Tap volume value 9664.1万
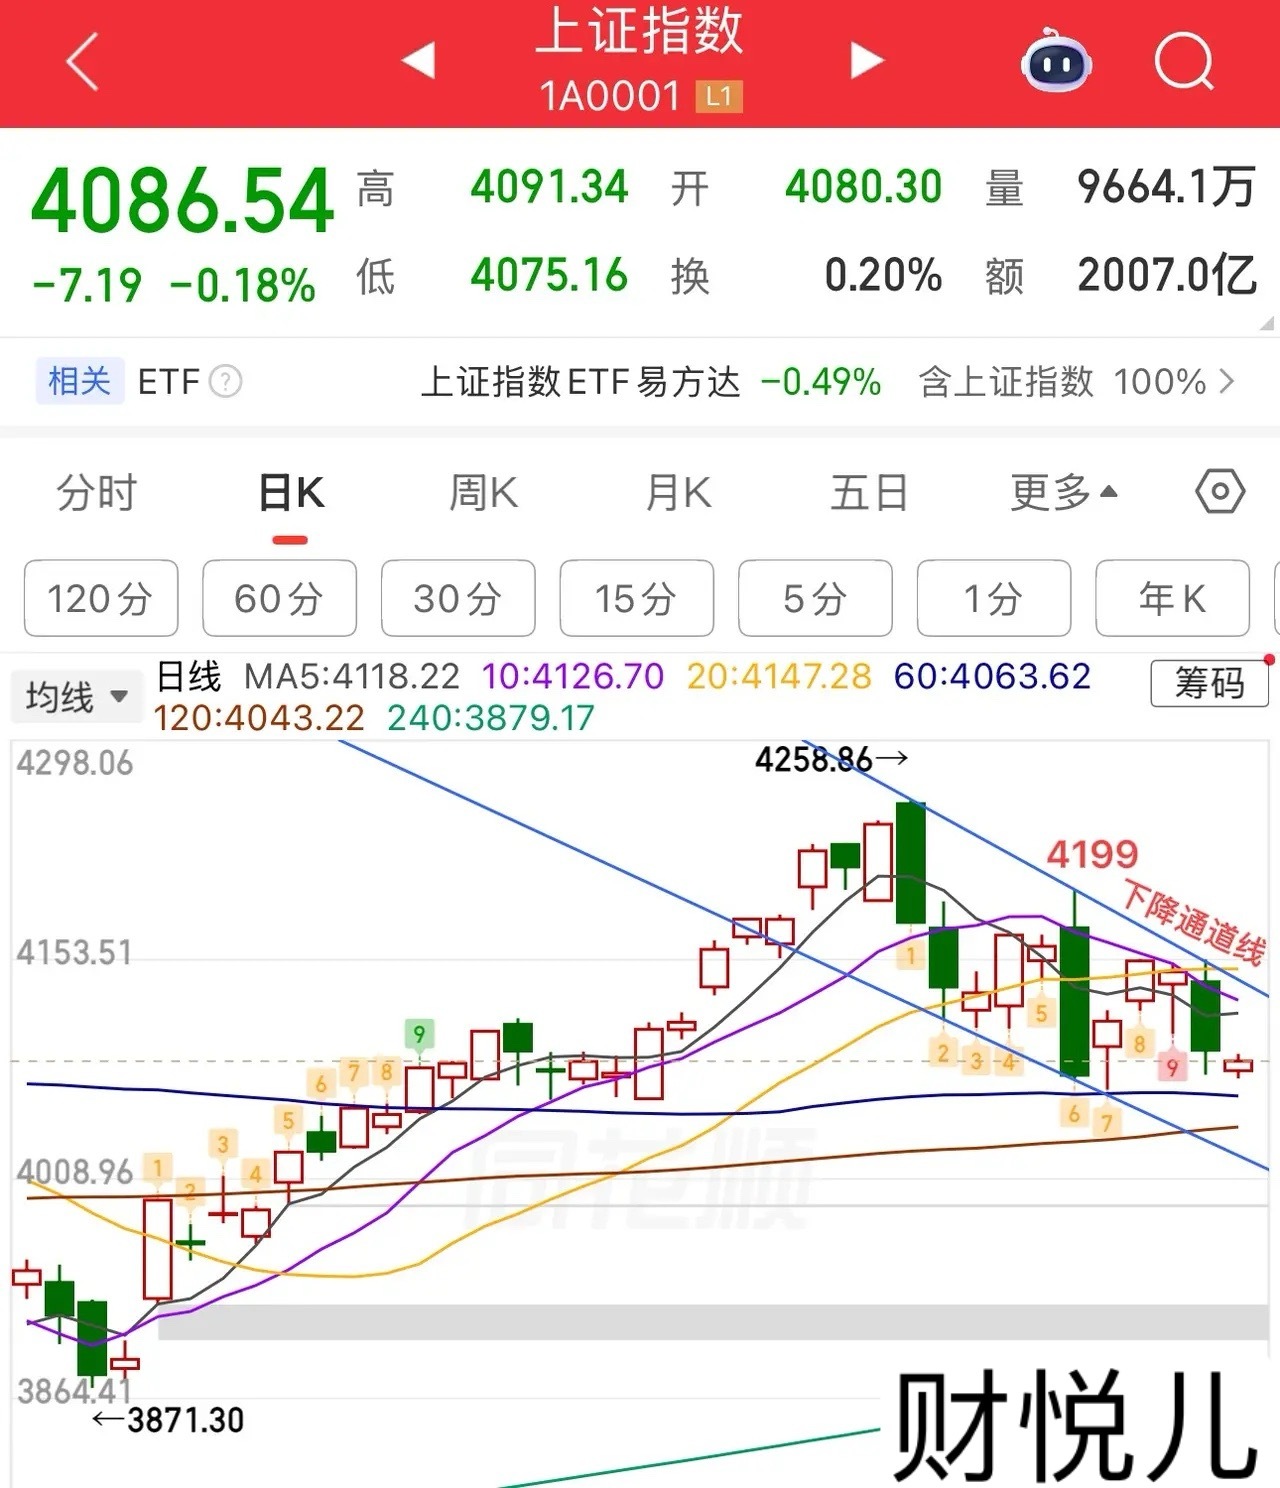Image resolution: width=1280 pixels, height=1488 pixels. pos(1166,187)
